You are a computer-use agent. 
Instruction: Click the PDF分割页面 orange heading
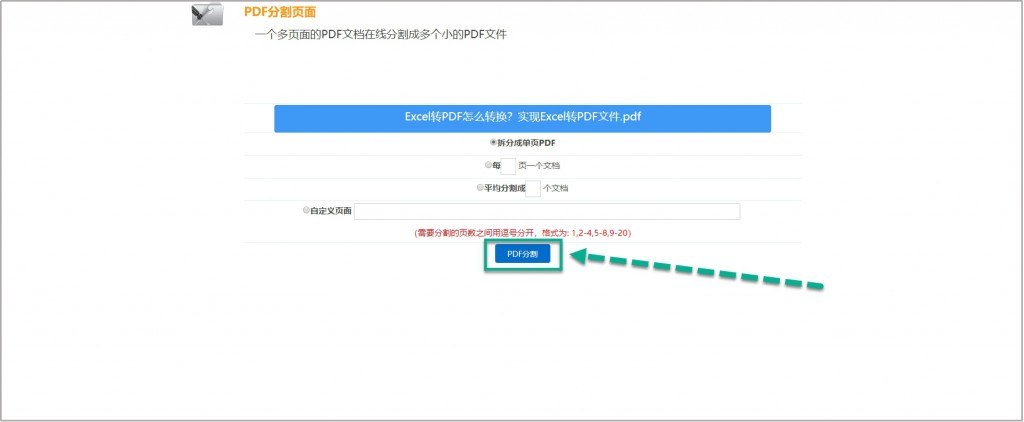click(280, 12)
